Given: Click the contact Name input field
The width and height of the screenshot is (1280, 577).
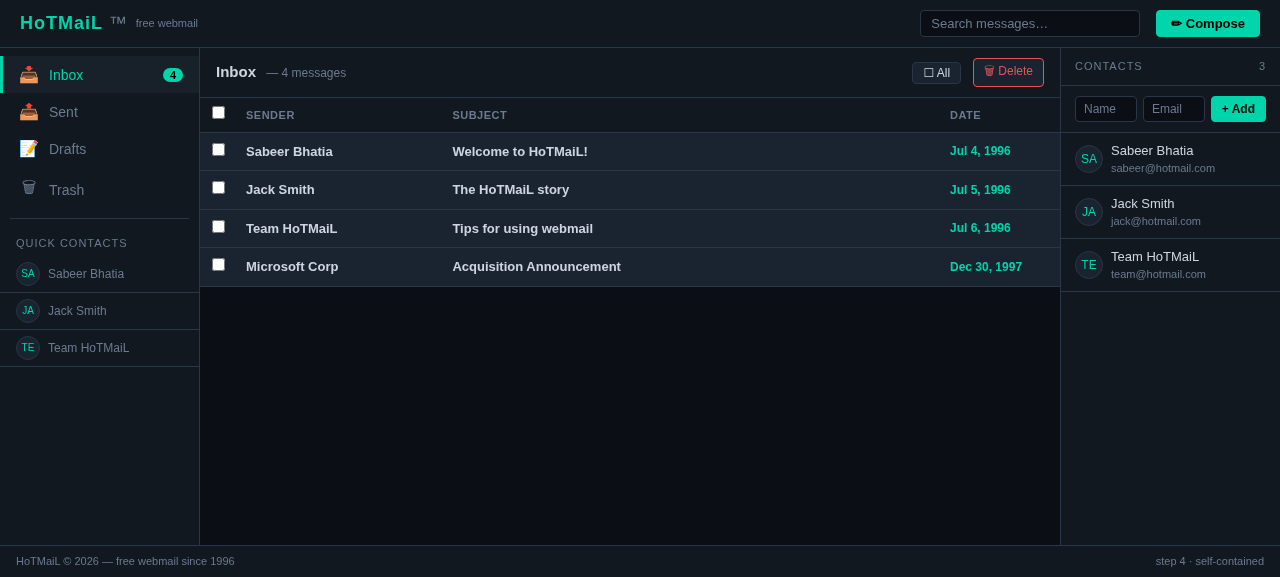Looking at the screenshot, I should 1106,109.
